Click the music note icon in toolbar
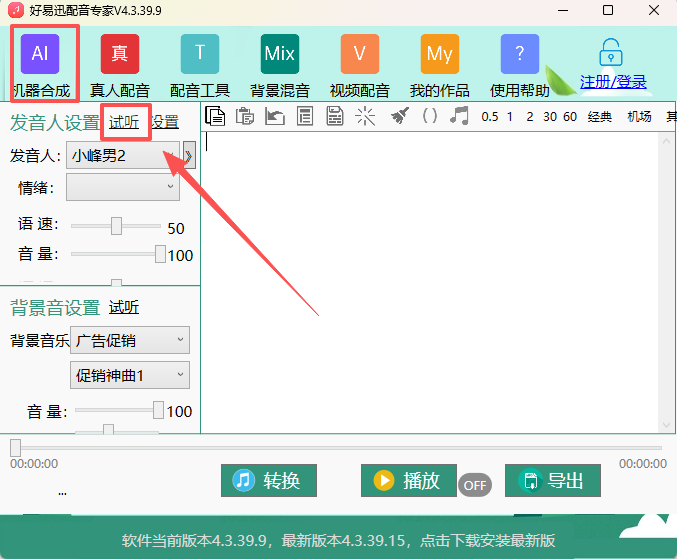The width and height of the screenshot is (677, 559). click(459, 116)
